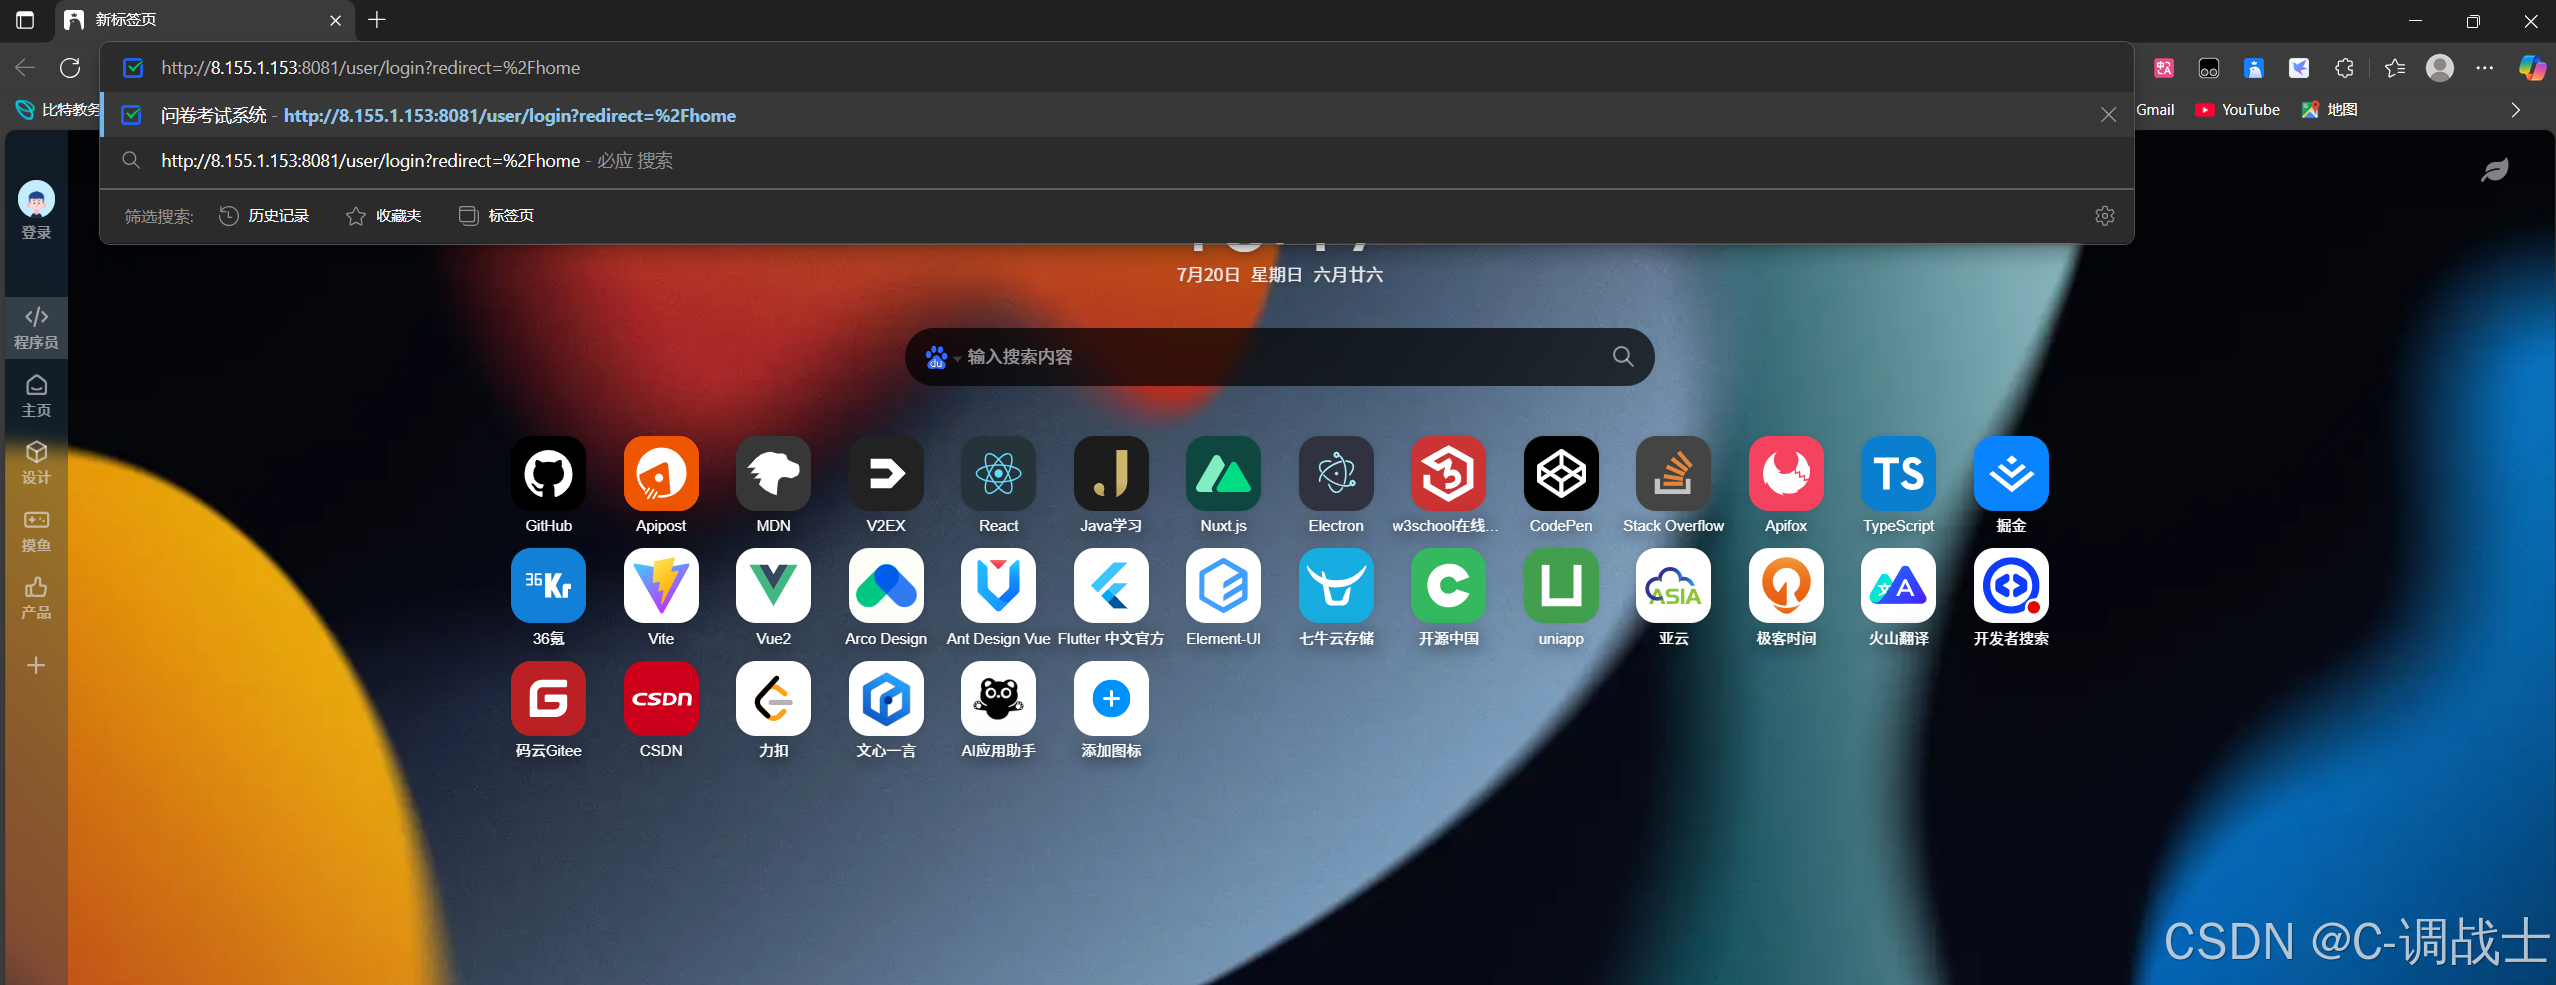
Task: Open the 火山翻译 shortcut icon
Action: click(x=1898, y=585)
